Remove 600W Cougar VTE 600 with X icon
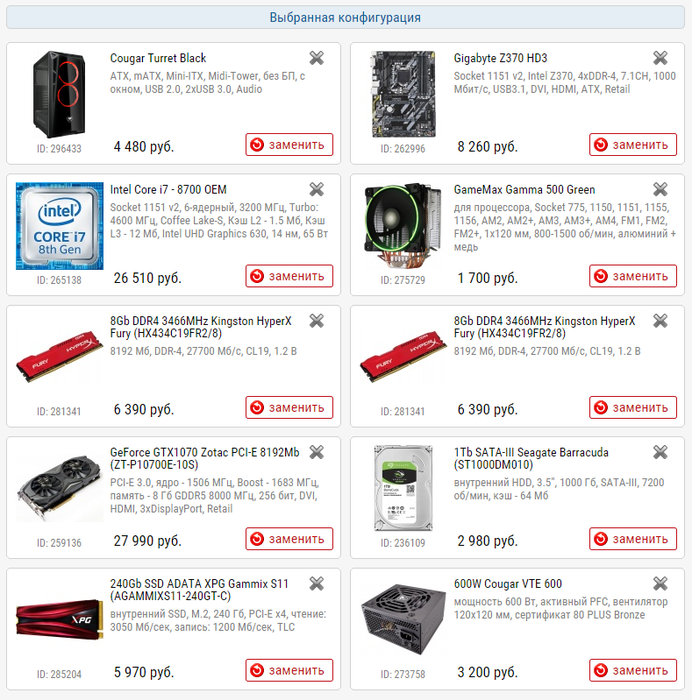 (x=660, y=583)
